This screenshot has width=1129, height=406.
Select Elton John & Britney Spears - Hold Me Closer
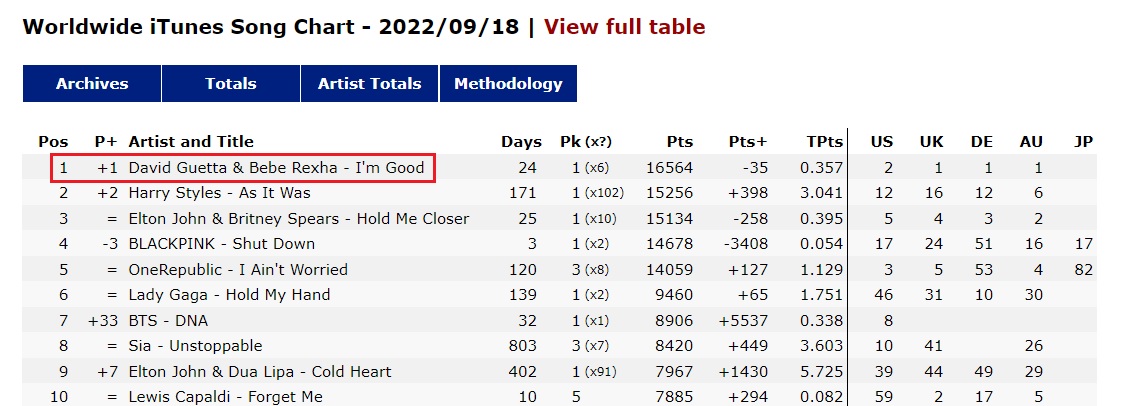[x=299, y=219]
